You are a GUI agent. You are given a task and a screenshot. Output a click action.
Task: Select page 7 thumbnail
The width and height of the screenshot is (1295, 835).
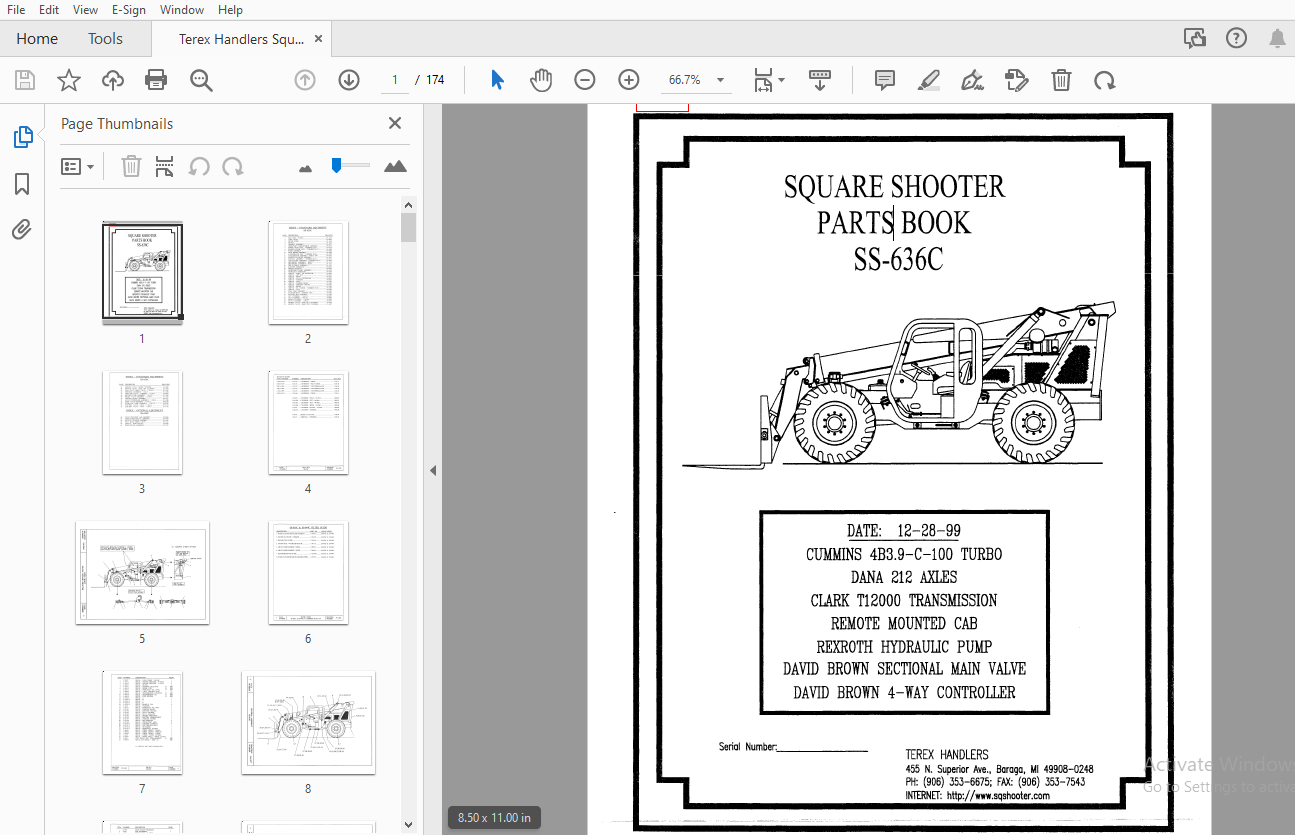click(142, 723)
